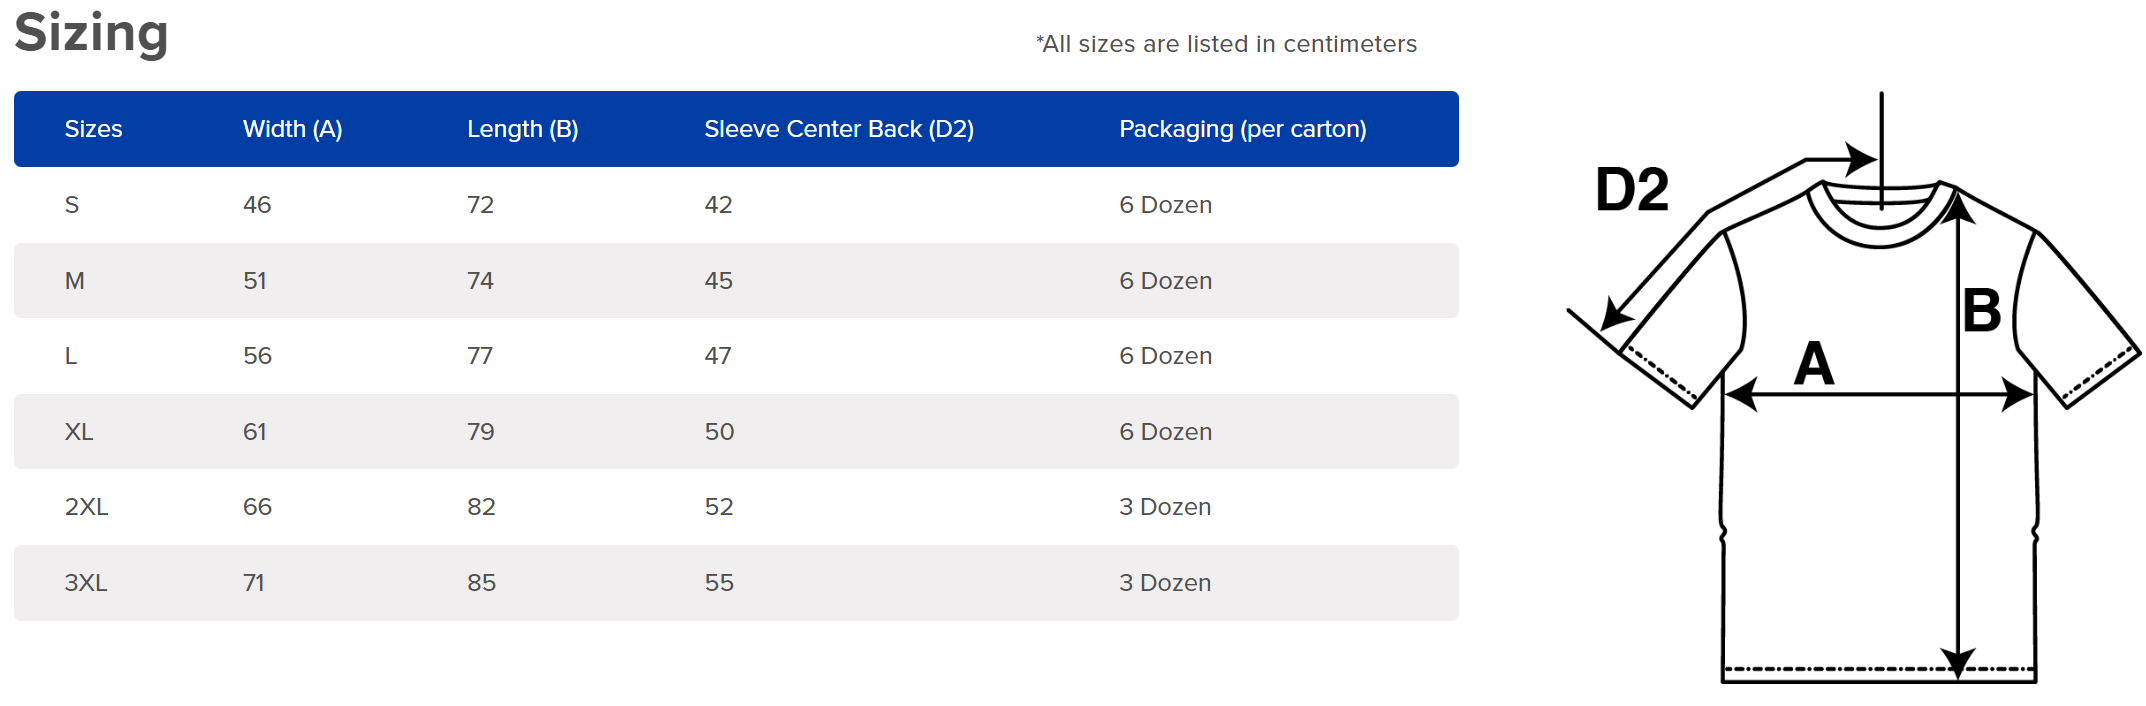Viewport: 2146px width, 706px height.
Task: Click the Sizing heading
Action: [91, 33]
